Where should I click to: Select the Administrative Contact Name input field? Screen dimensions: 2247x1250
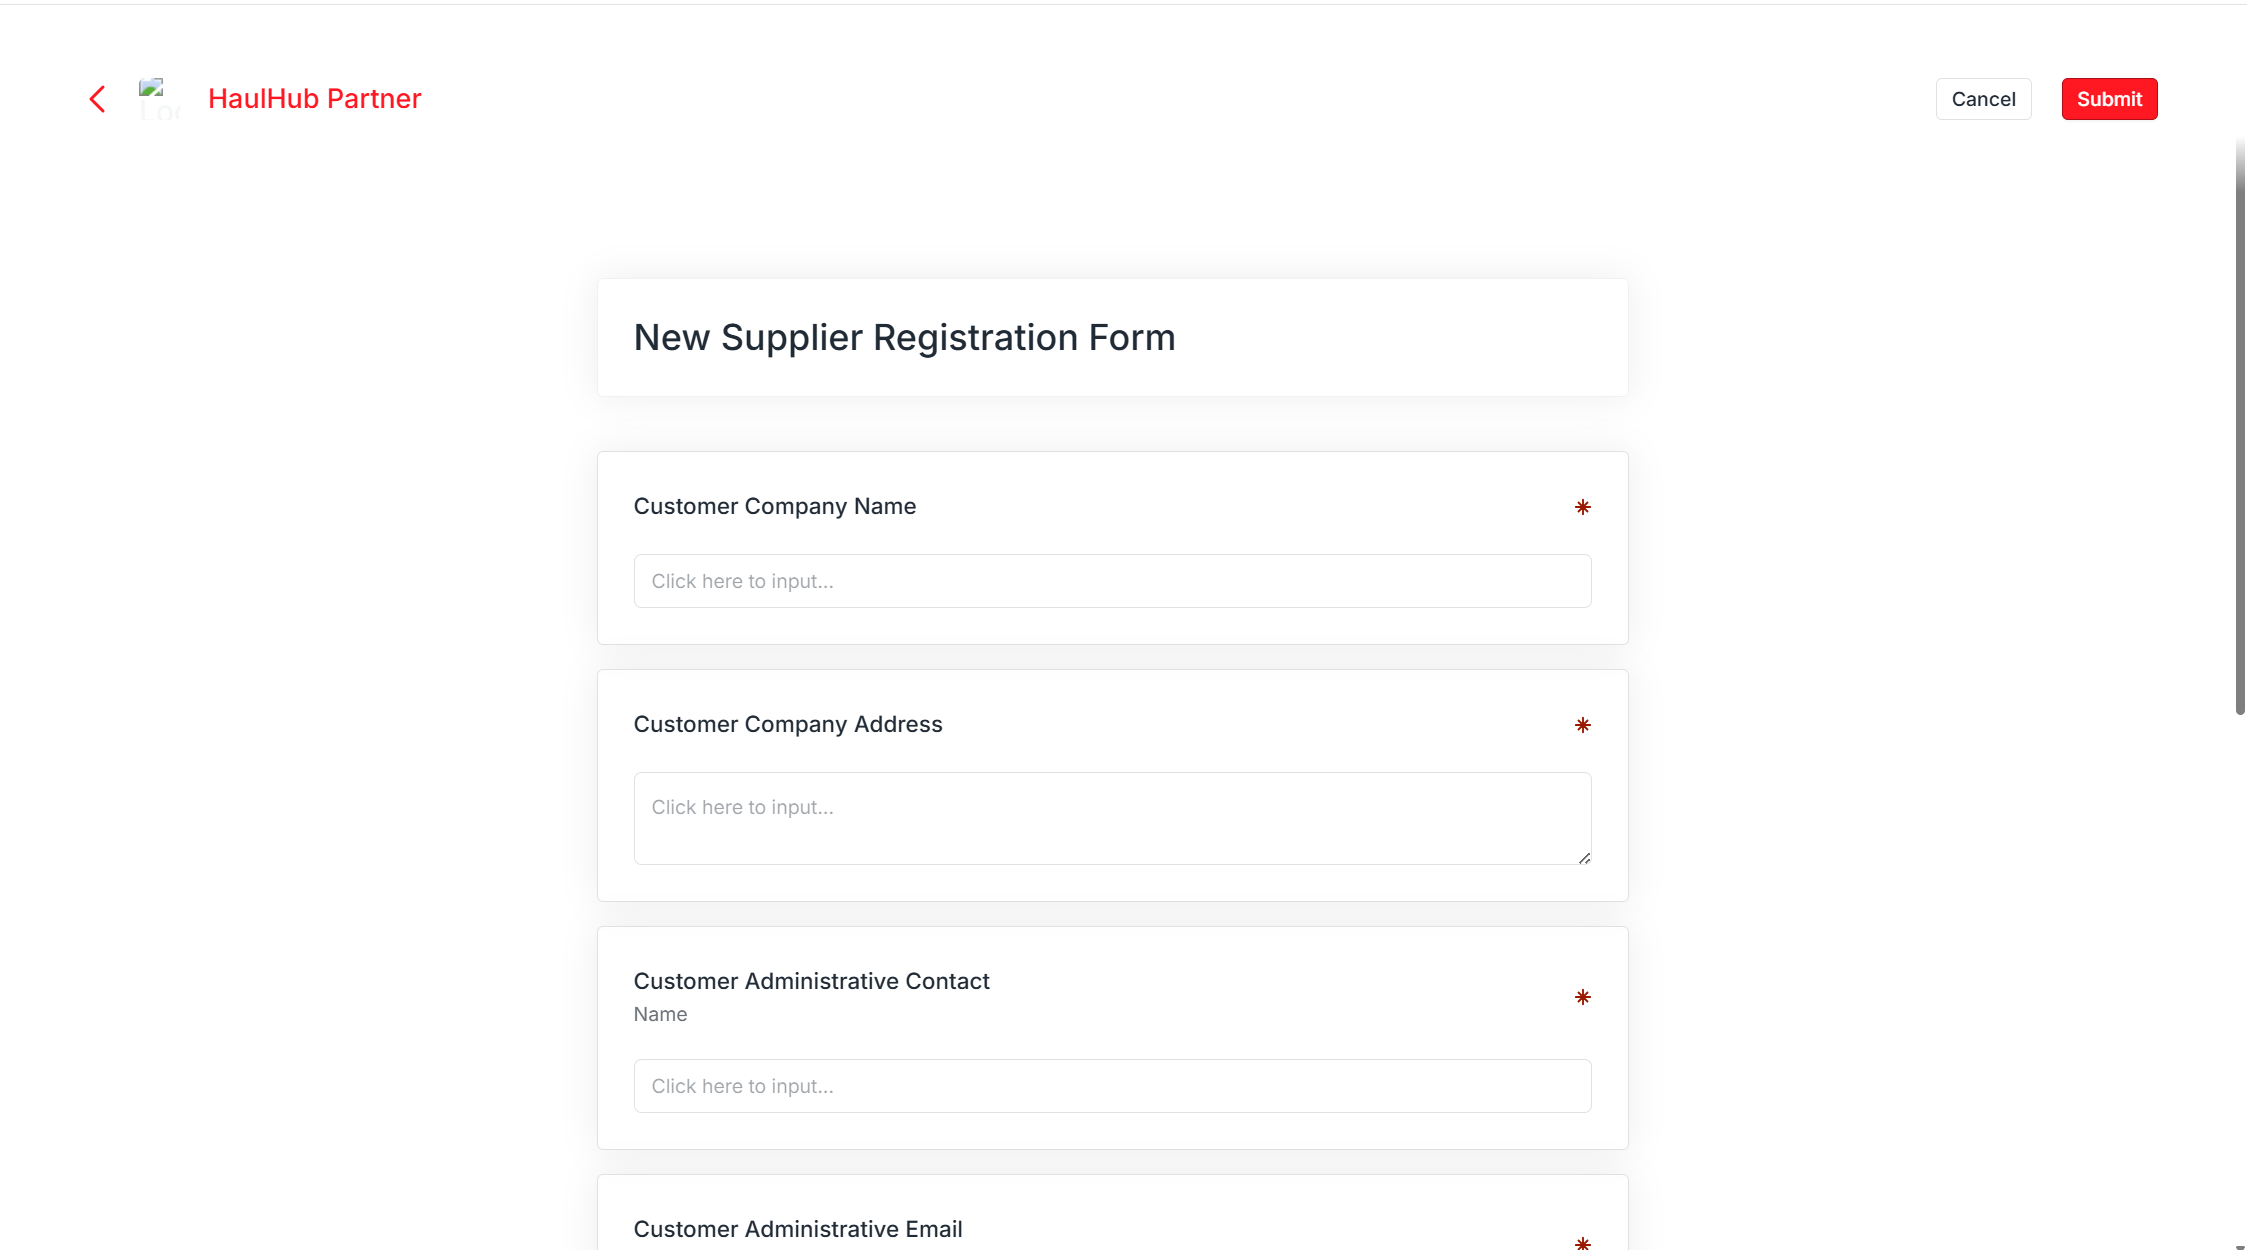(x=1112, y=1086)
